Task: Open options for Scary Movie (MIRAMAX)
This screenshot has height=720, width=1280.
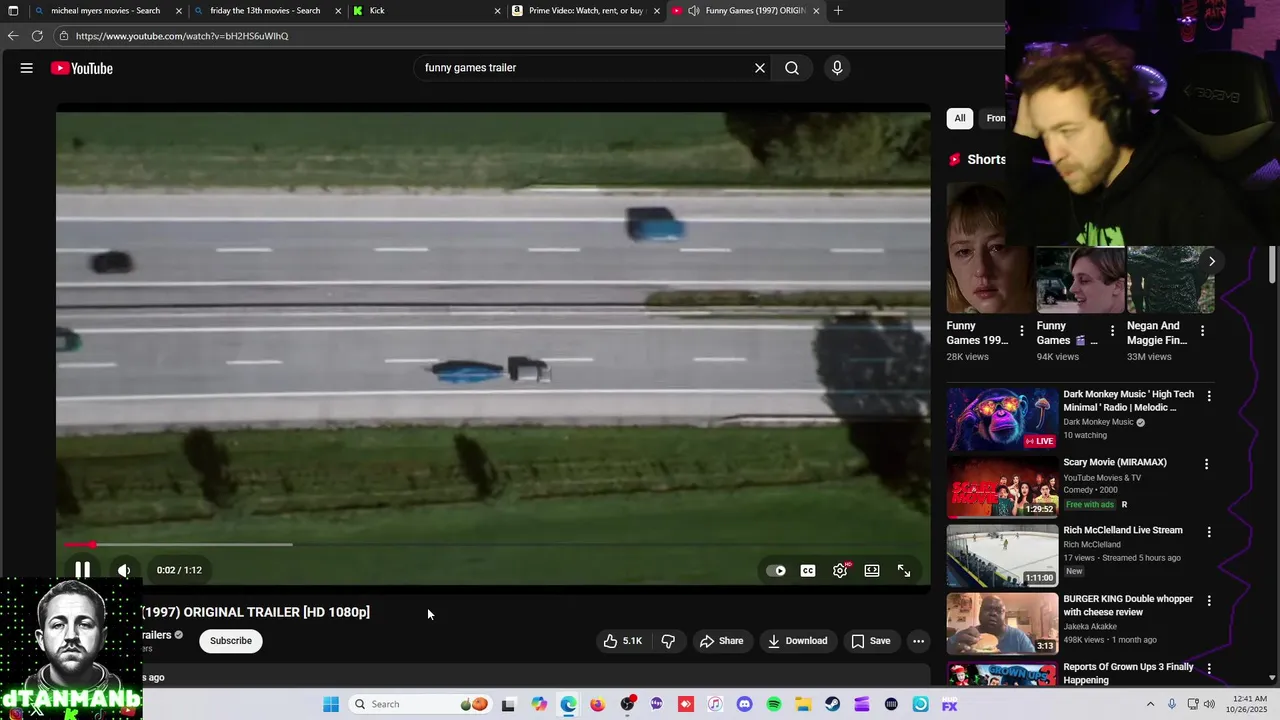Action: point(1206,464)
